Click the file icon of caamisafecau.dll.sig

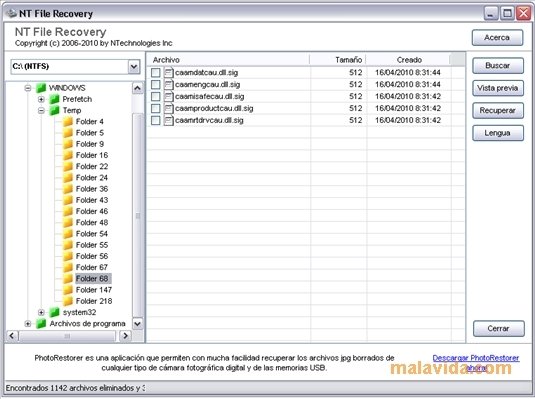click(x=169, y=96)
